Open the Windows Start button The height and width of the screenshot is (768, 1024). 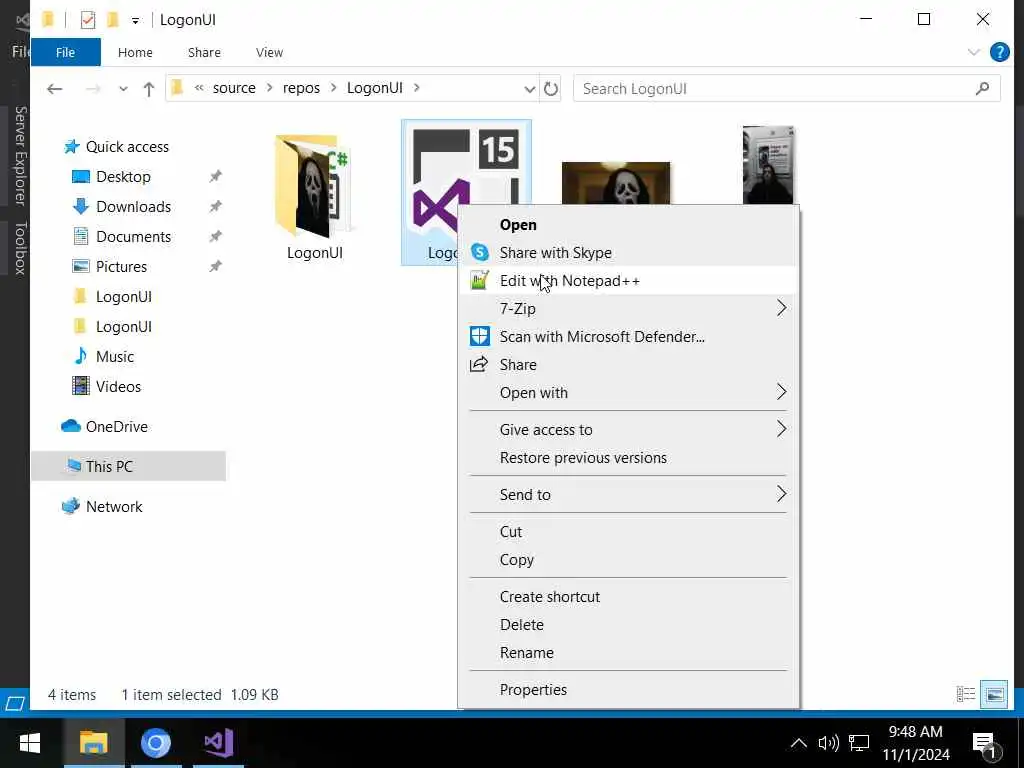[x=29, y=743]
